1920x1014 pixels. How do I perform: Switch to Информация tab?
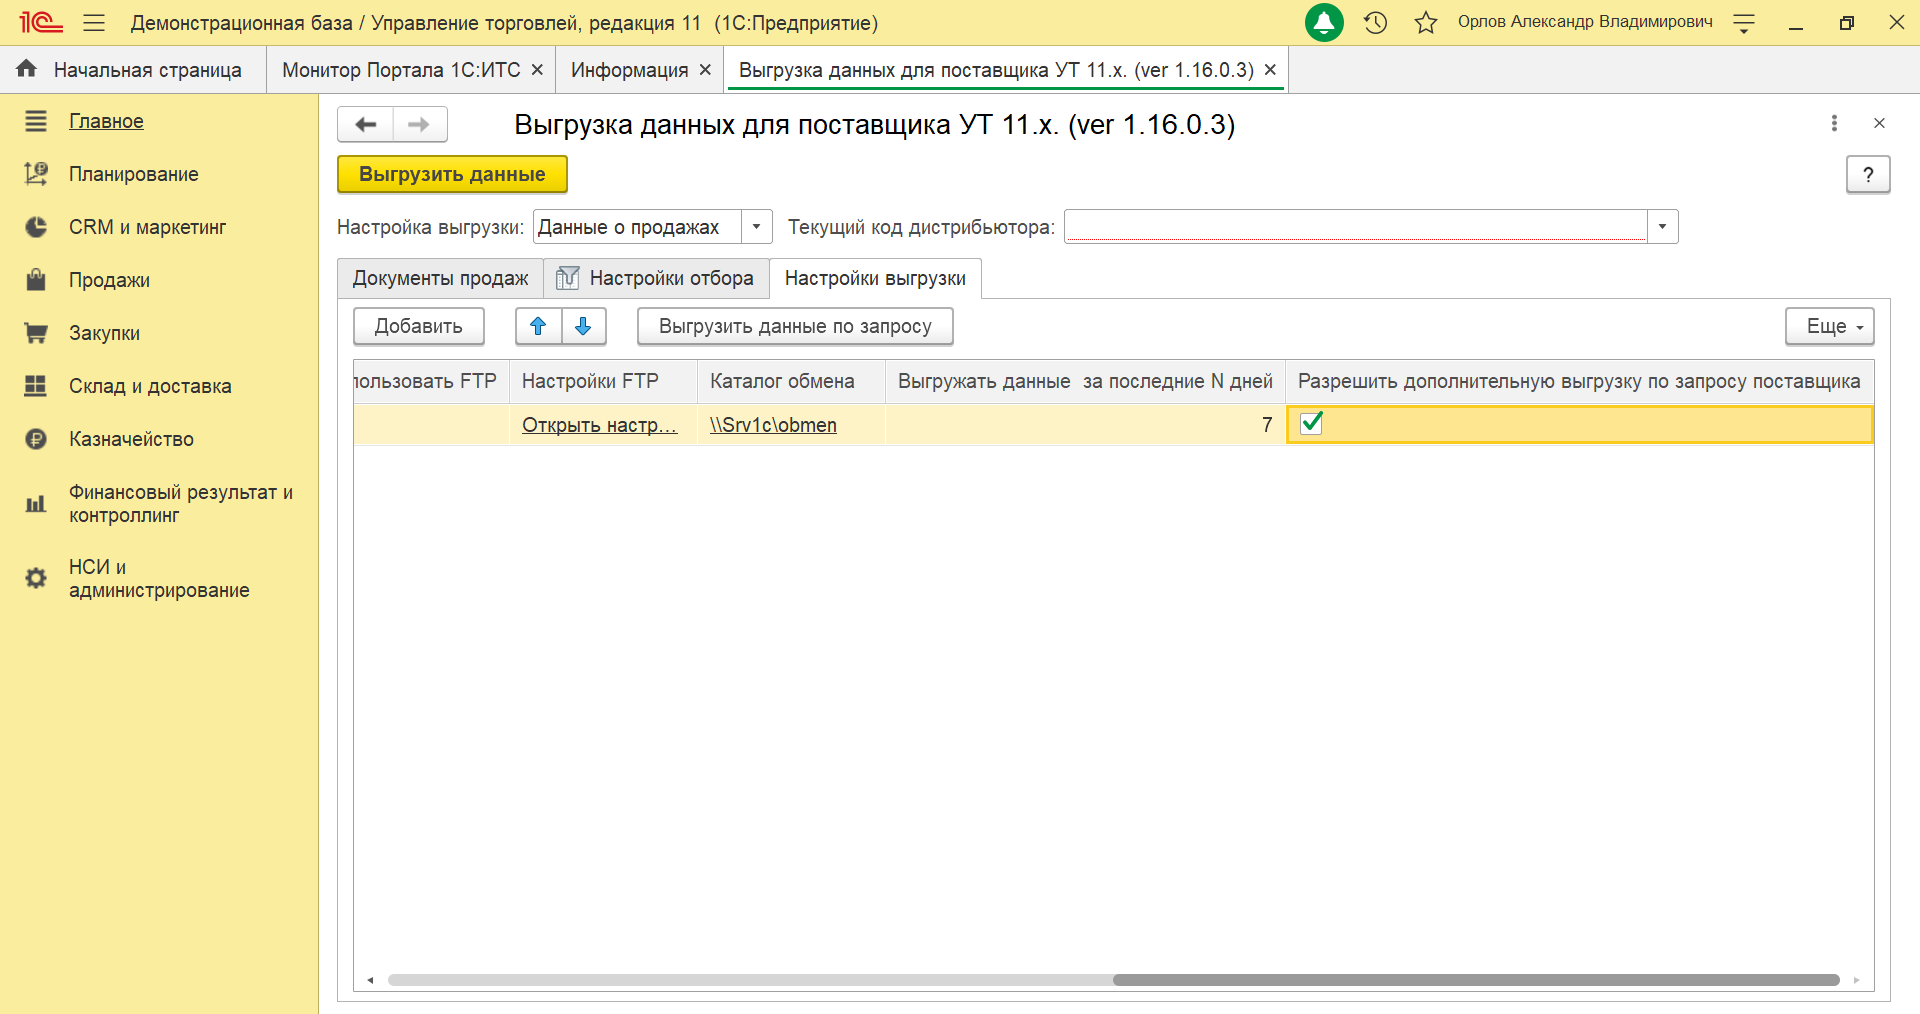pyautogui.click(x=629, y=70)
